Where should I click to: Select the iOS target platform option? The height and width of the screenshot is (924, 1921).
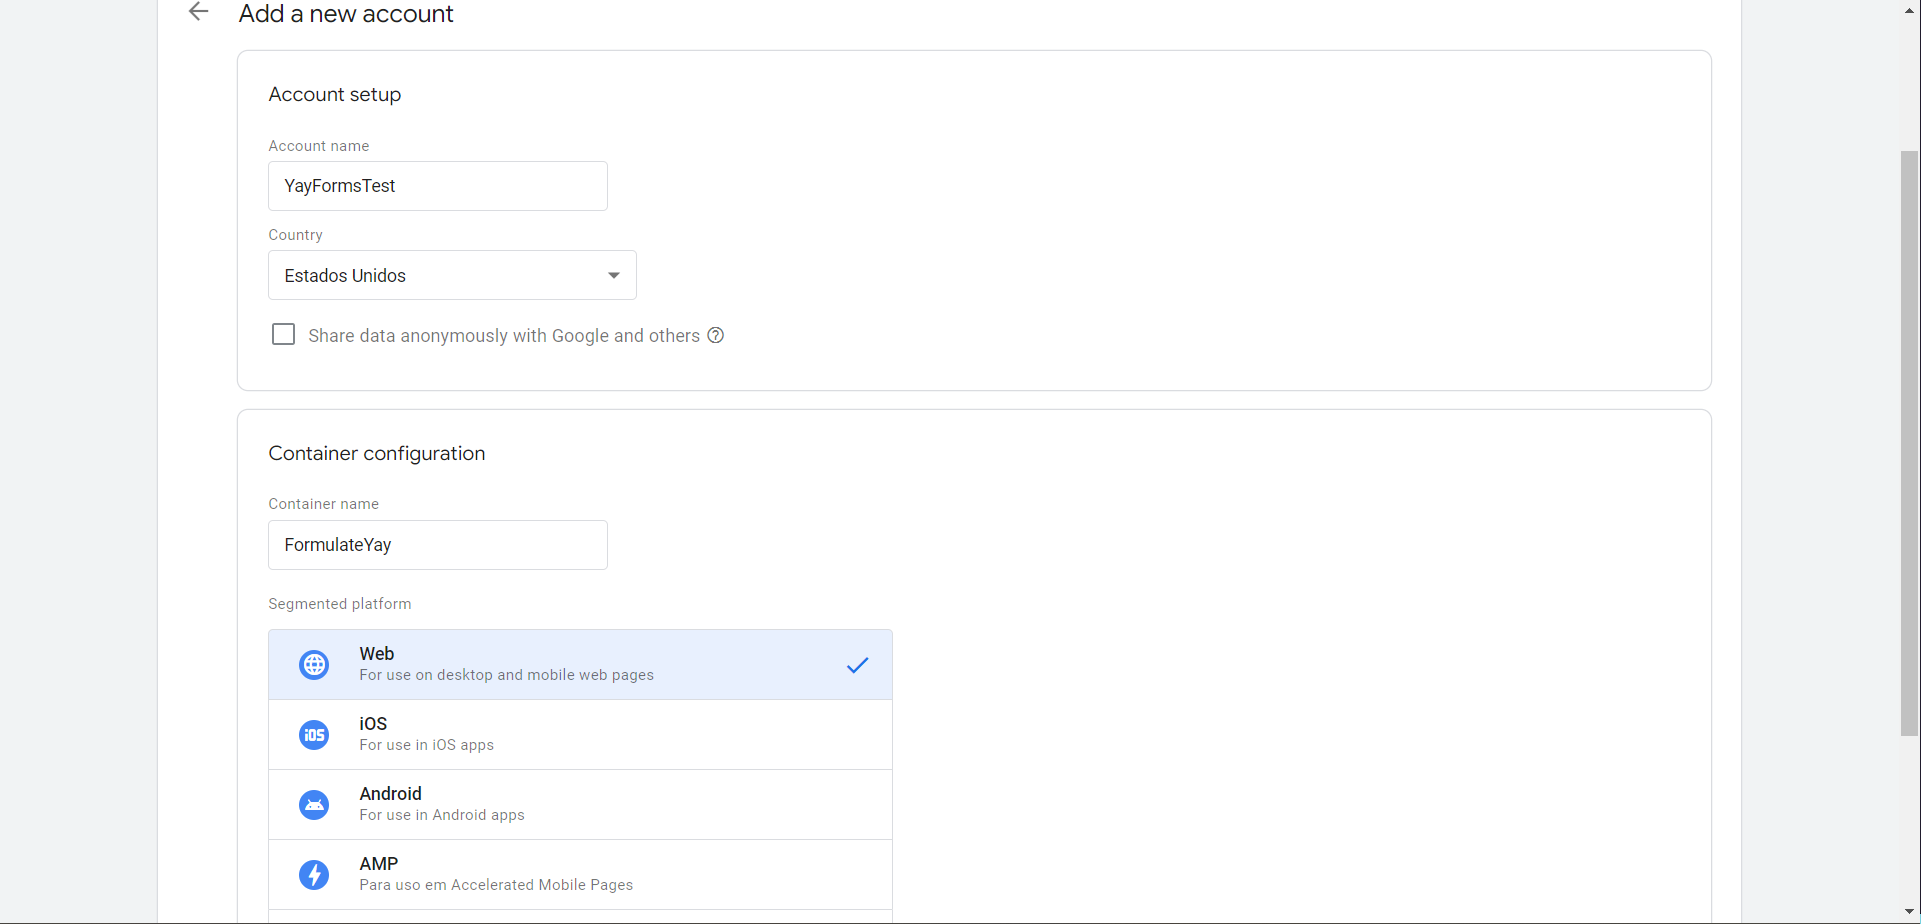tap(580, 734)
